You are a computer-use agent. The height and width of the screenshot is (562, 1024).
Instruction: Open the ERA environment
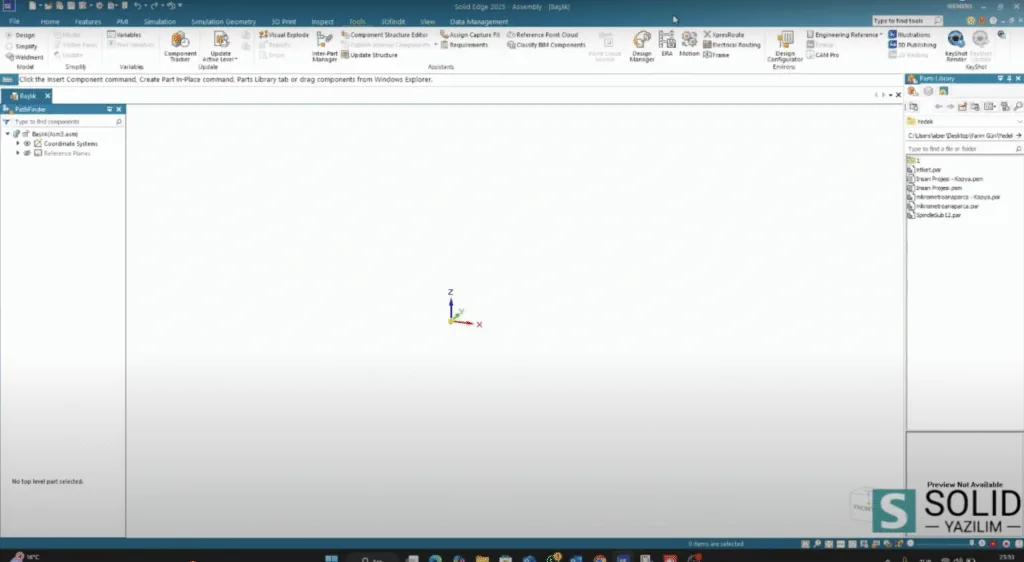pos(666,44)
